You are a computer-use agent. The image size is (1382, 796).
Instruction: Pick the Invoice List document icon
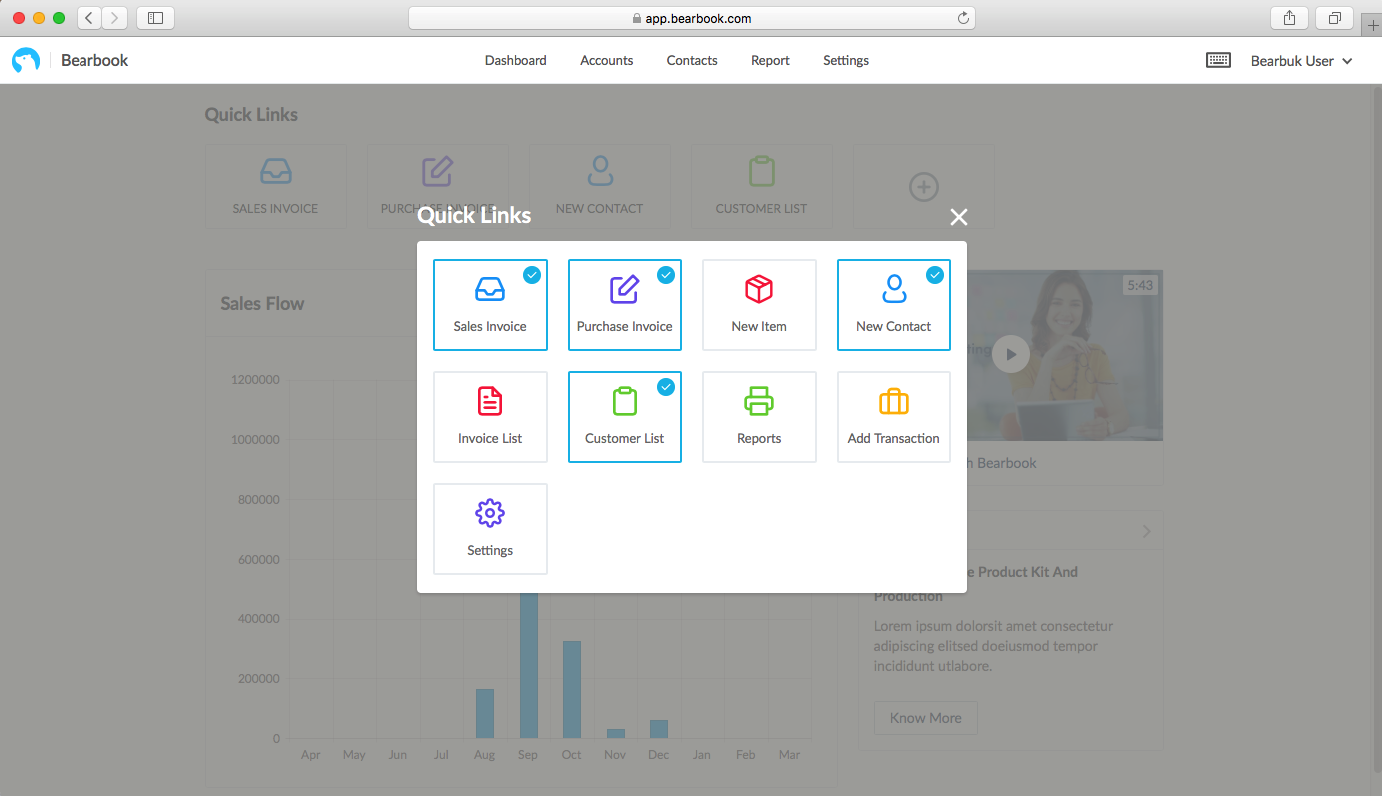tap(490, 402)
